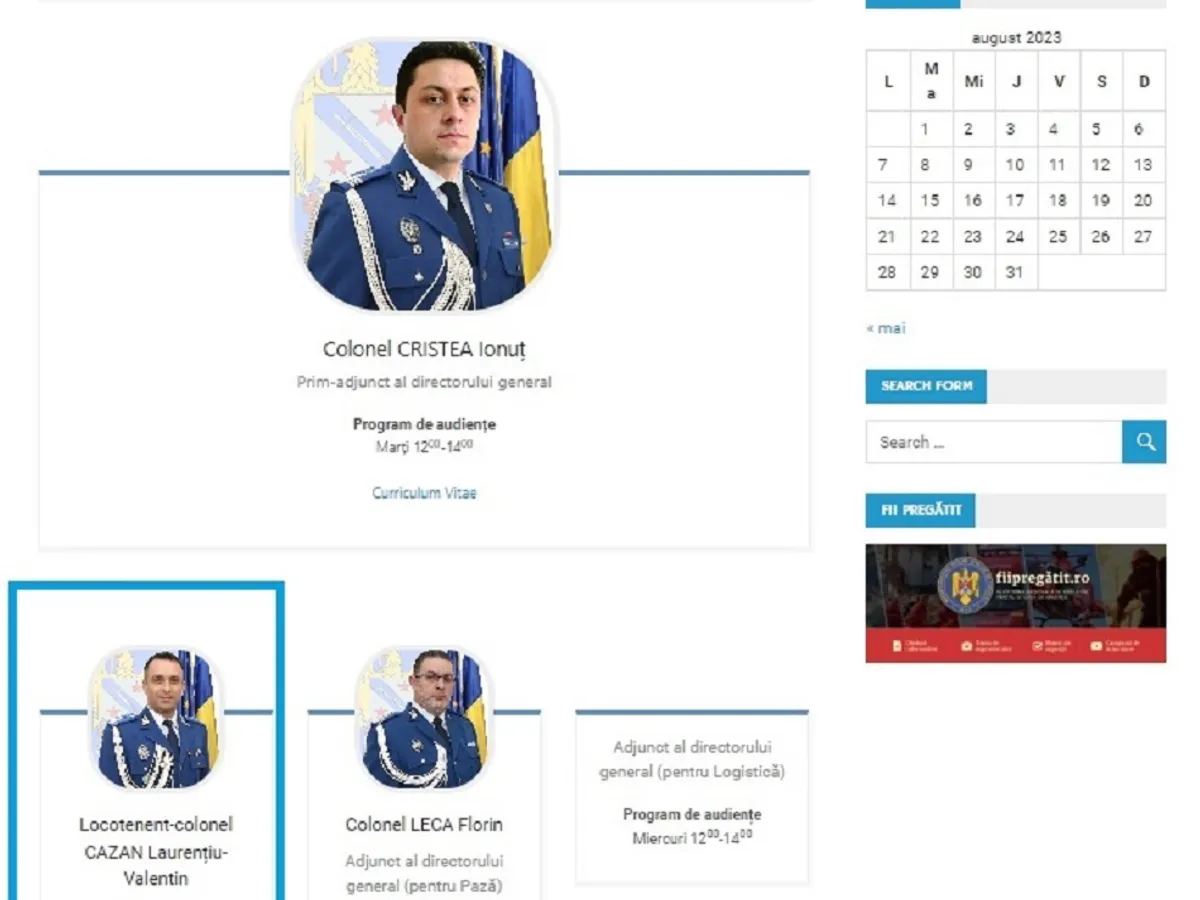This screenshot has width=1200, height=900.
Task: Select day 31 in the August calendar
Action: coord(1015,272)
